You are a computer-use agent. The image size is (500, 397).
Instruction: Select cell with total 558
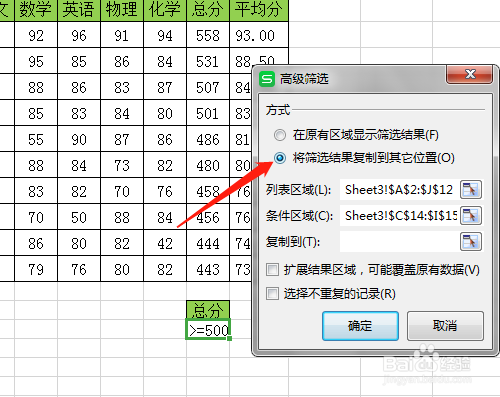(x=208, y=35)
